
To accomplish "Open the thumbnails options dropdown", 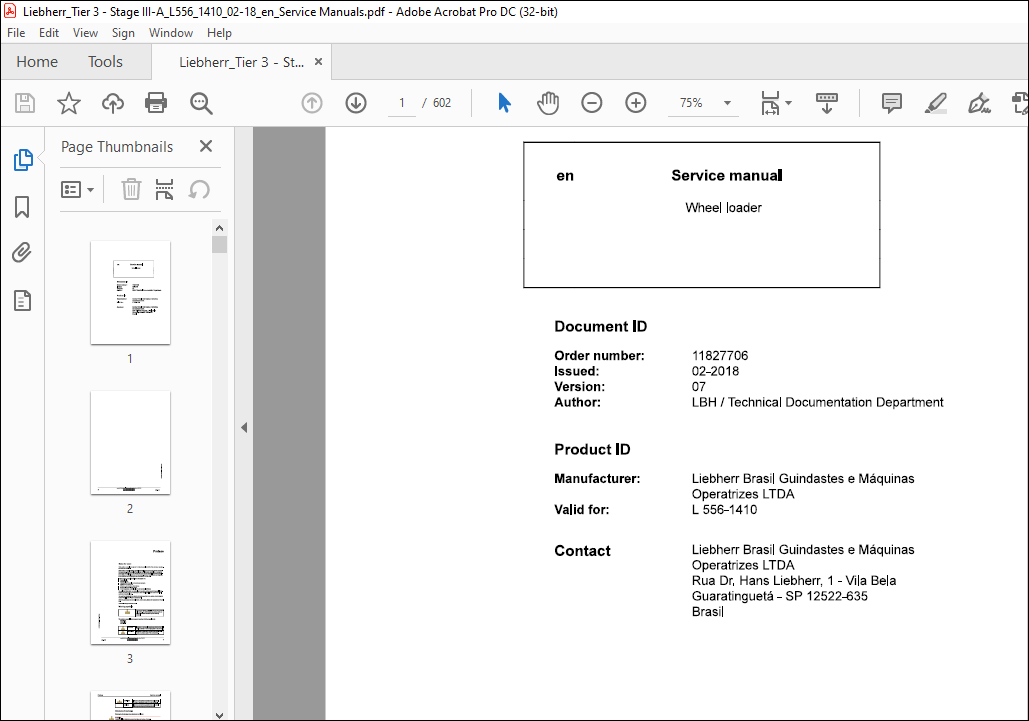I will [x=77, y=190].
